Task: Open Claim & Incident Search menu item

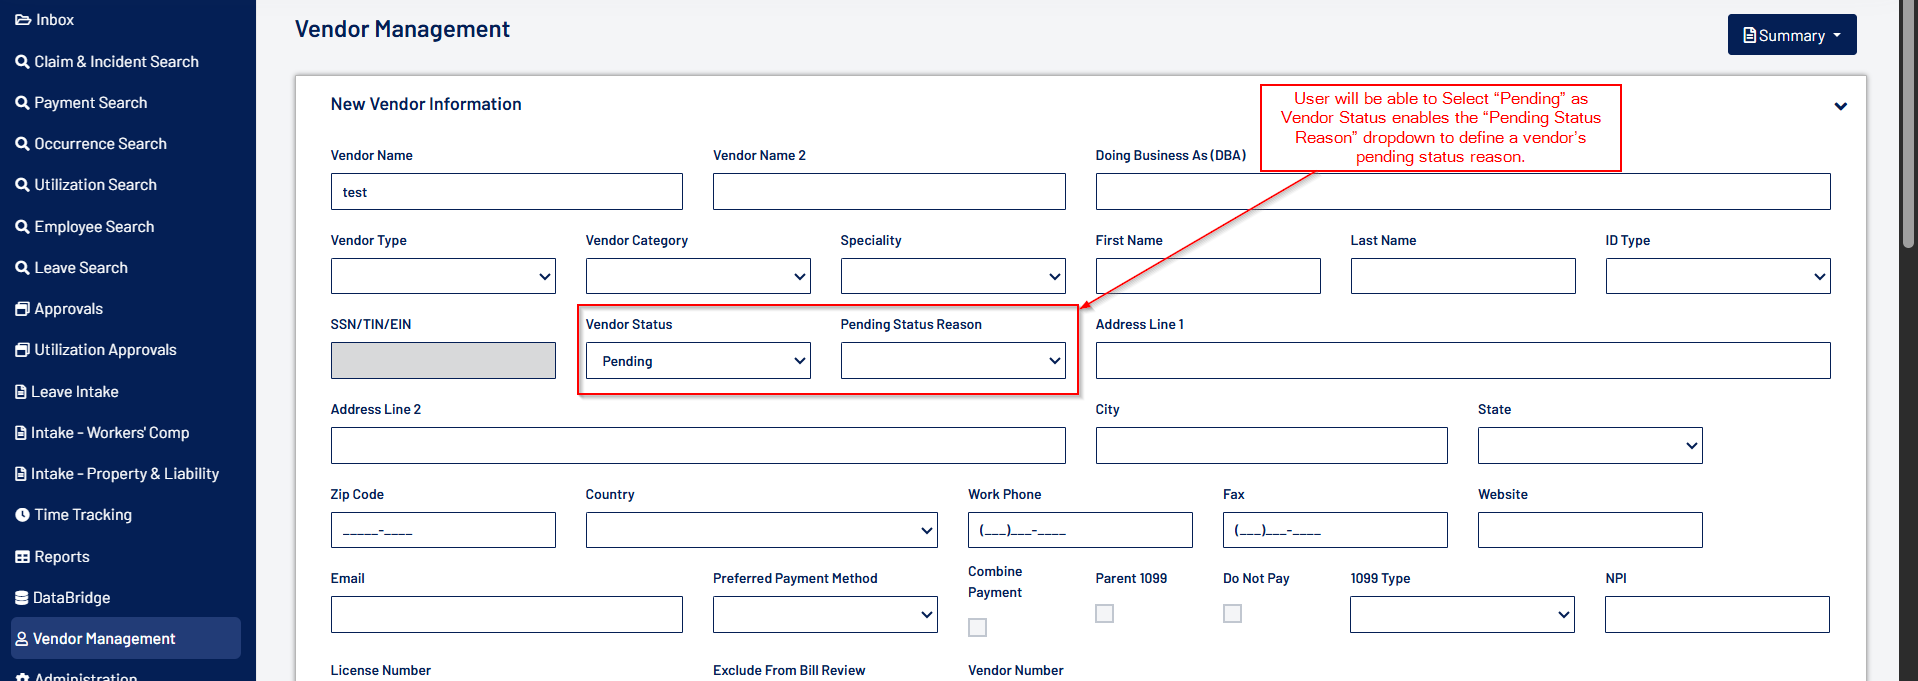Action: click(x=116, y=62)
